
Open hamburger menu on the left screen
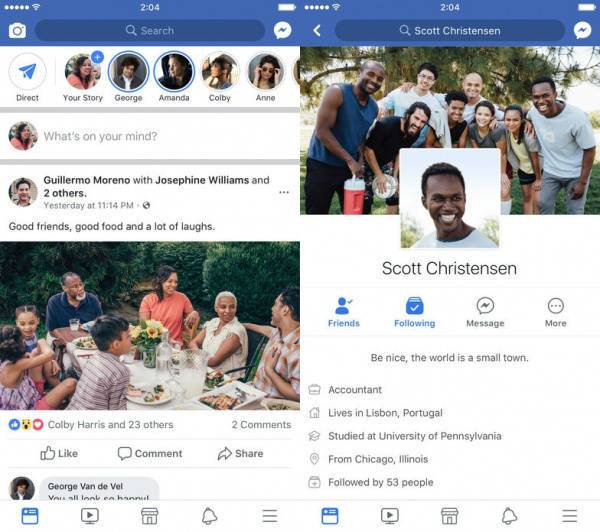(269, 516)
